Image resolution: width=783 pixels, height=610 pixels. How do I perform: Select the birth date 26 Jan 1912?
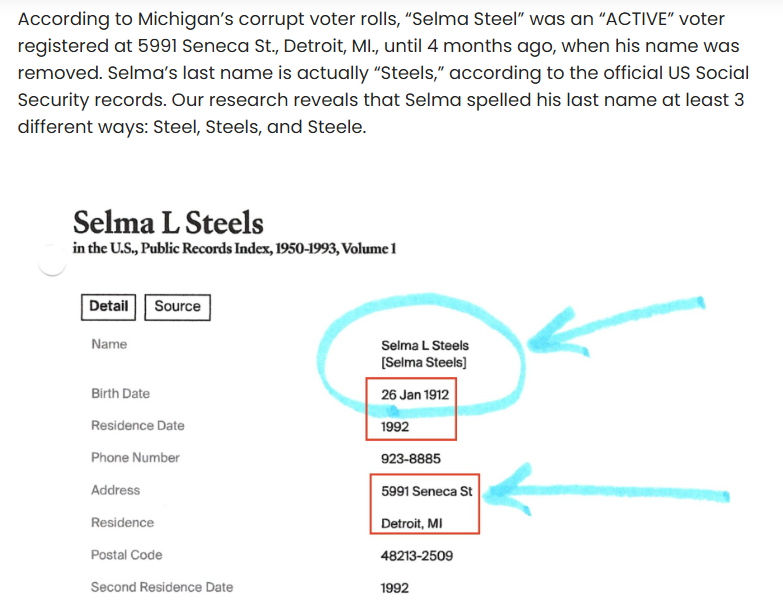tap(415, 395)
